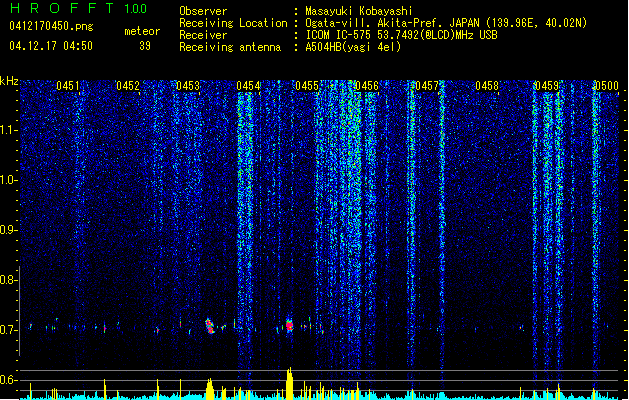Click the 0454 time marker
The width and height of the screenshot is (629, 400).
tap(248, 86)
